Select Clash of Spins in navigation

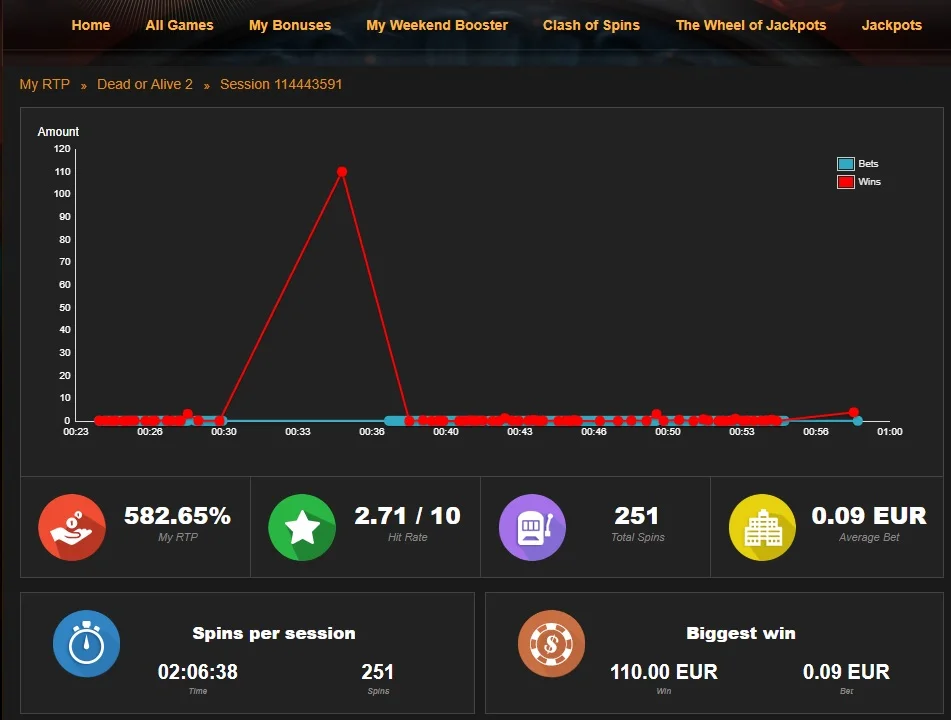591,25
